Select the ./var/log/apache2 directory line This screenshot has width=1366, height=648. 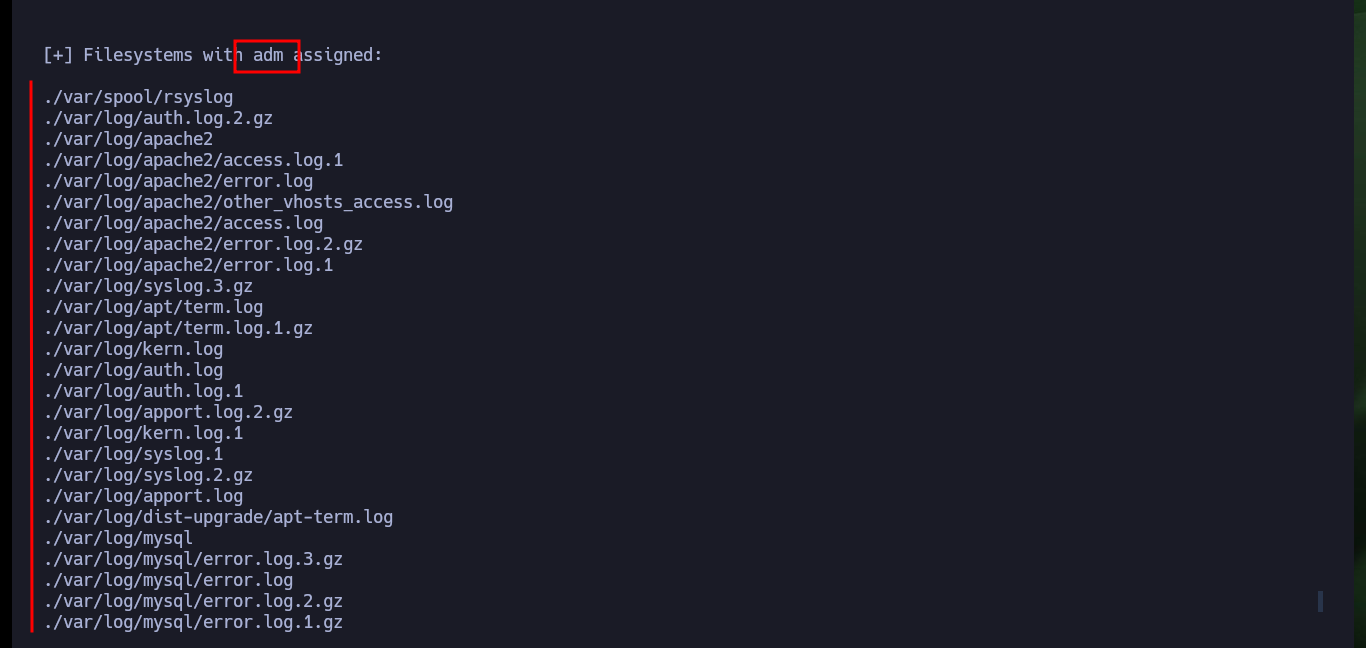[128, 140]
